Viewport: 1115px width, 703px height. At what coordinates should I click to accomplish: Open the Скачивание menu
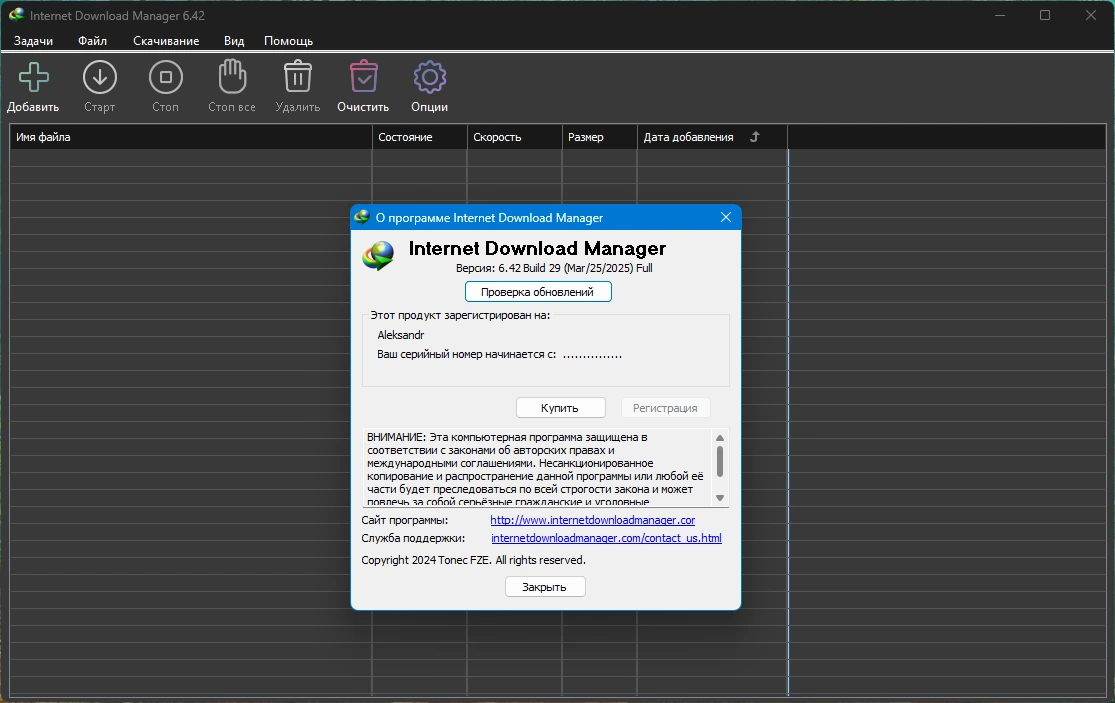(x=166, y=41)
